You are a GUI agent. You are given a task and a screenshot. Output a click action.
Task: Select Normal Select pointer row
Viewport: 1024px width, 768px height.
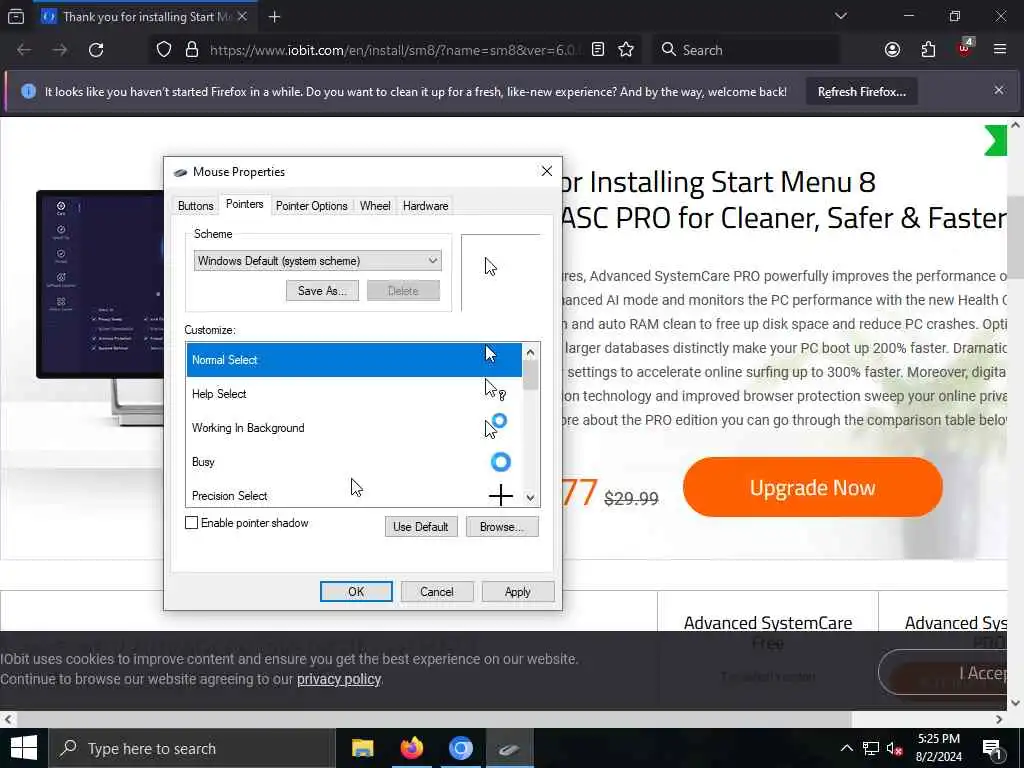coord(354,360)
